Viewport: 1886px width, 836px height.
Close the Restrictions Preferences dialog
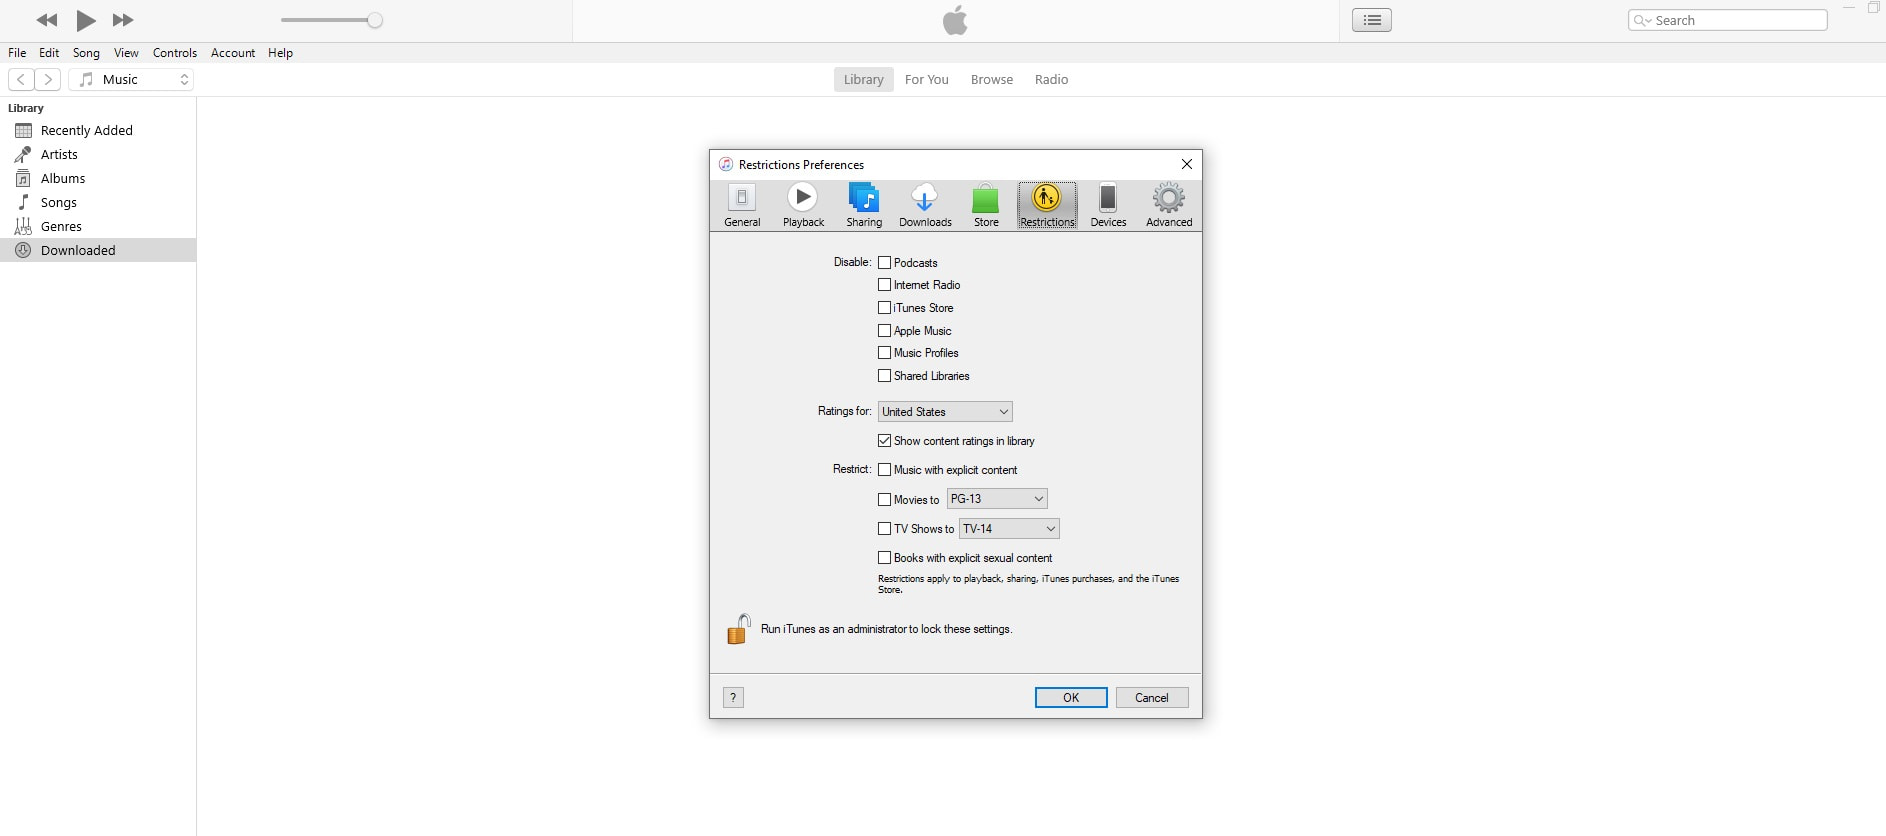1186,164
